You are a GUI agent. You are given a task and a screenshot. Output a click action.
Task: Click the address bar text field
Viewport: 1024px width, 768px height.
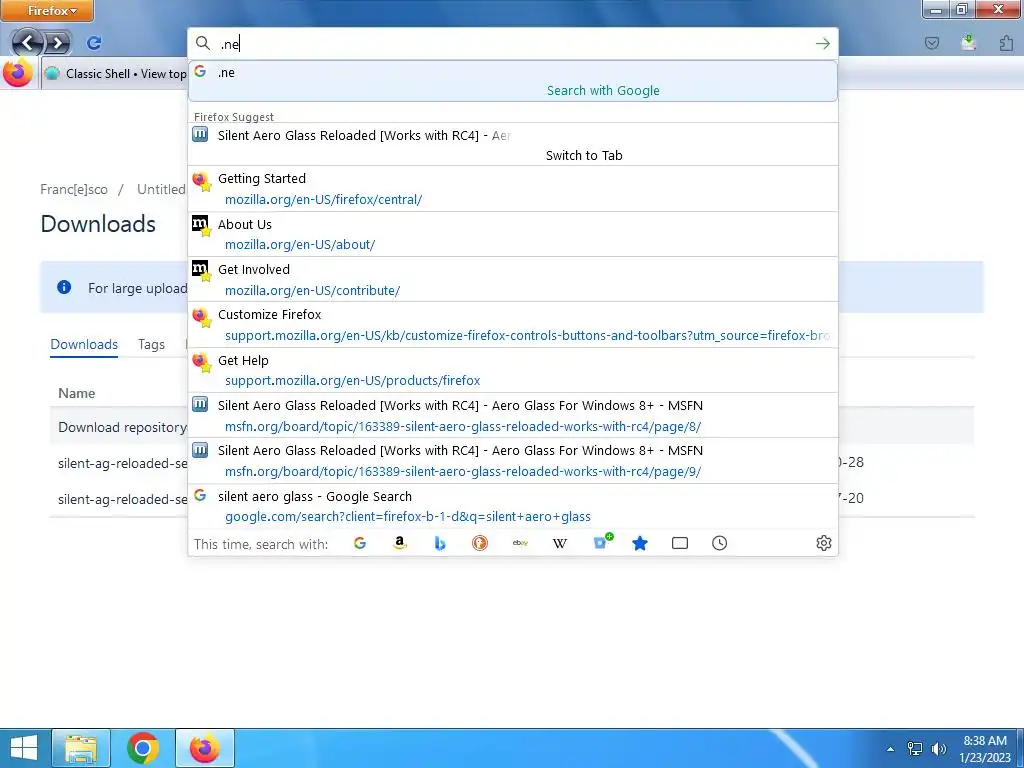pos(513,44)
